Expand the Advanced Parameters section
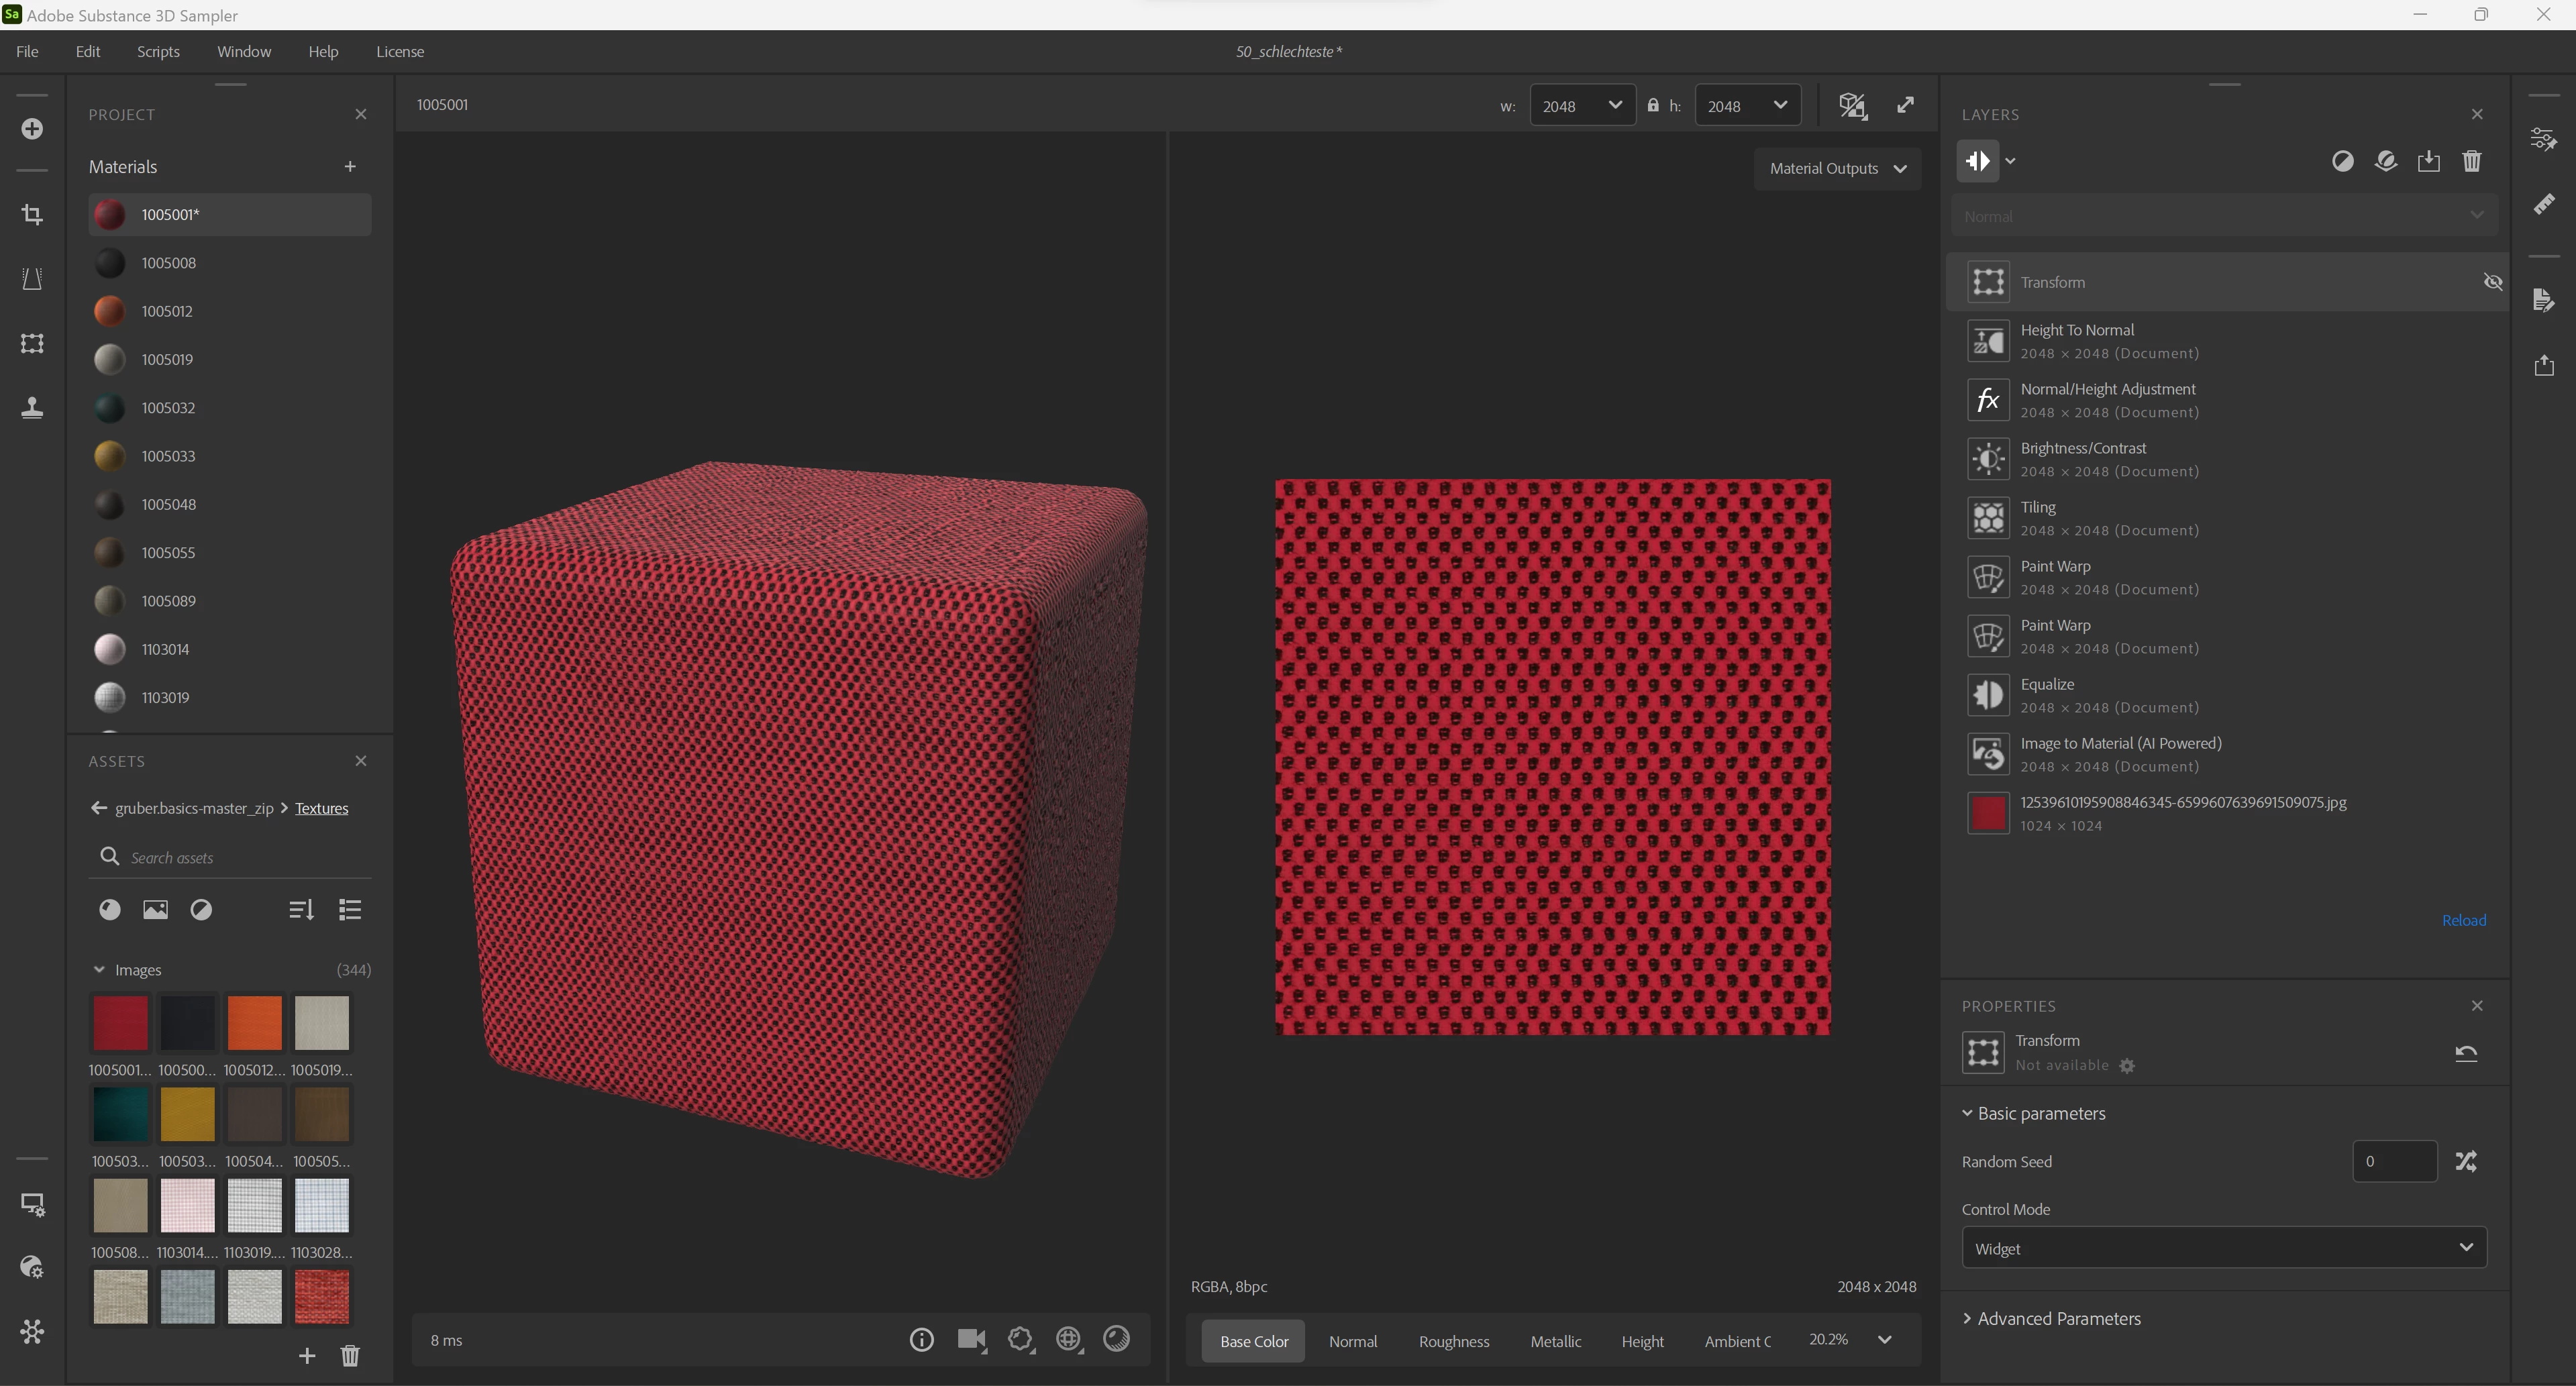Screen dimensions: 2576x1386 pyautogui.click(x=2058, y=1318)
